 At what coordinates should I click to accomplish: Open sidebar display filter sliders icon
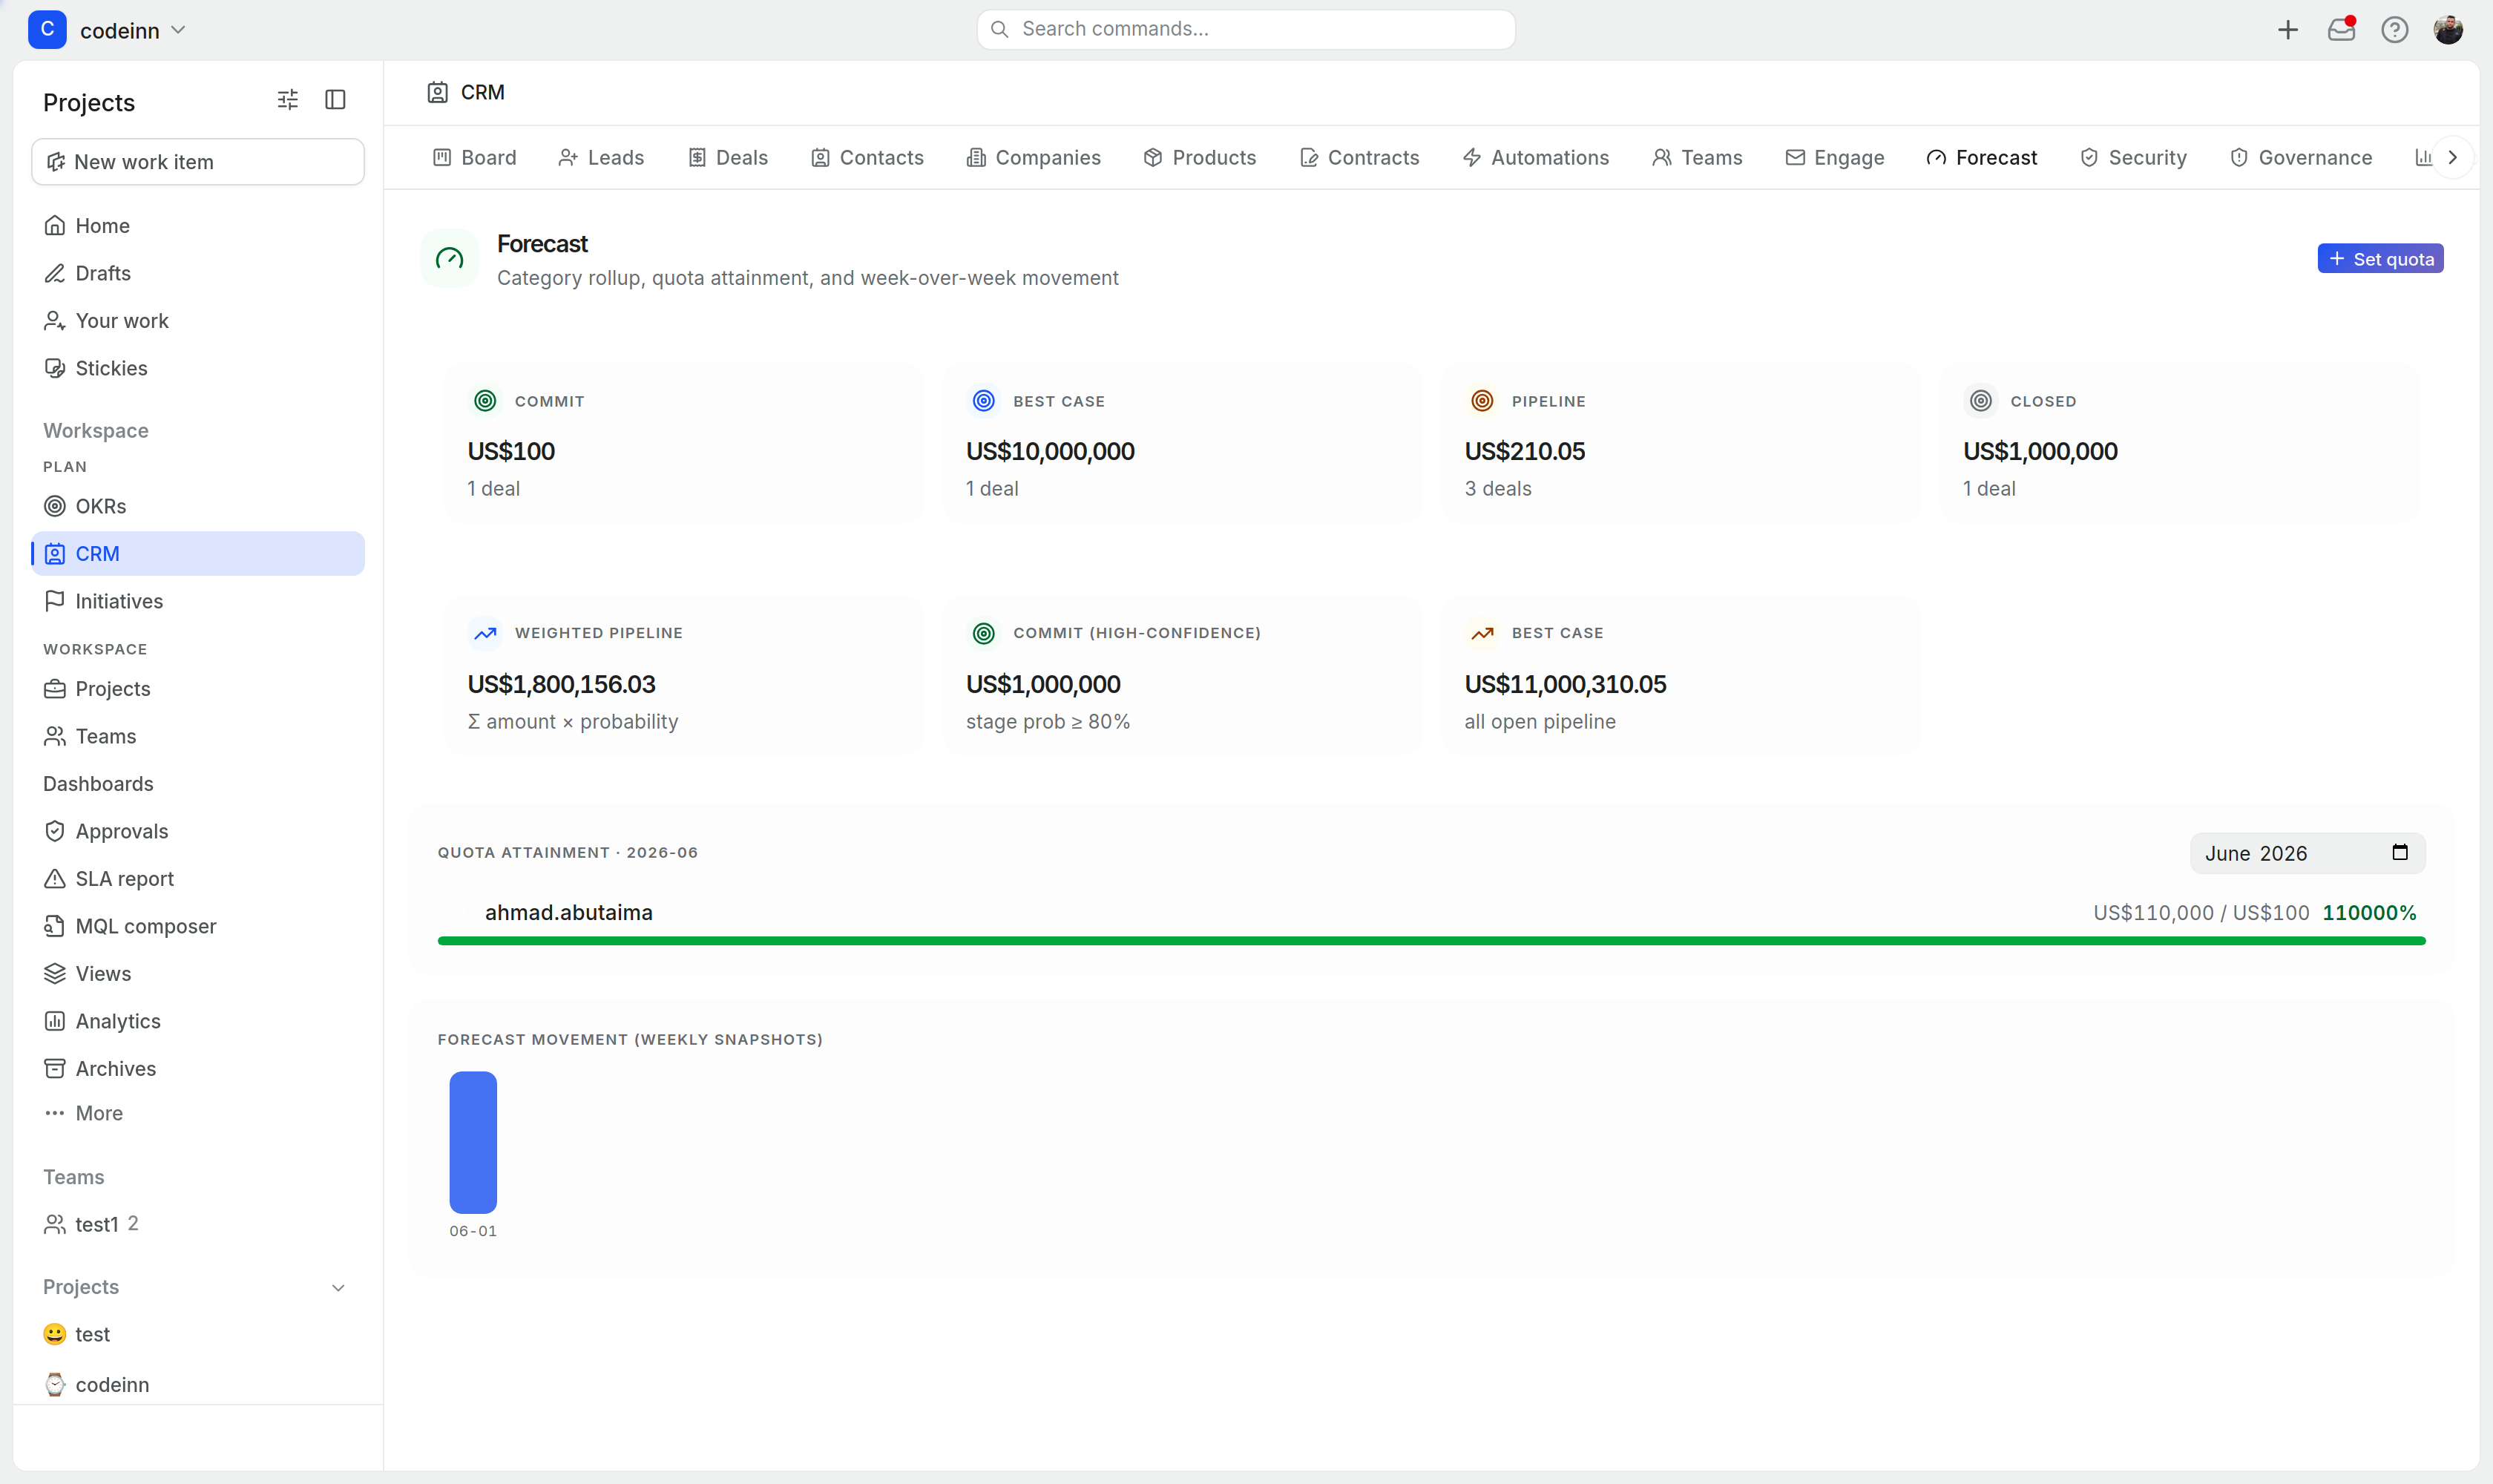(x=287, y=100)
